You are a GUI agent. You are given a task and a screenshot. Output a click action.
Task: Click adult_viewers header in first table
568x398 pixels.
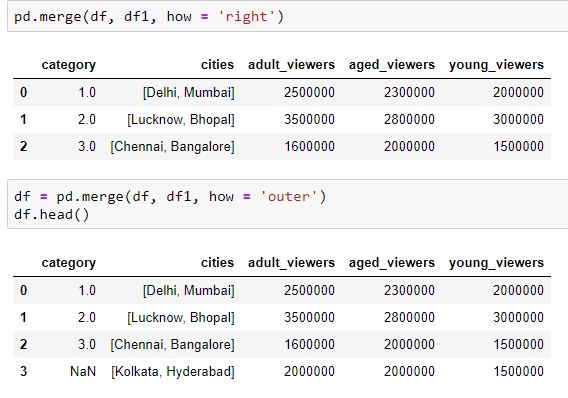[291, 64]
